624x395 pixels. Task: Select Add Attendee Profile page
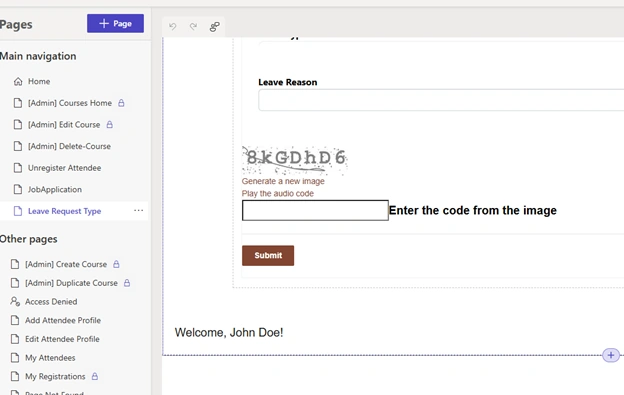(63, 320)
